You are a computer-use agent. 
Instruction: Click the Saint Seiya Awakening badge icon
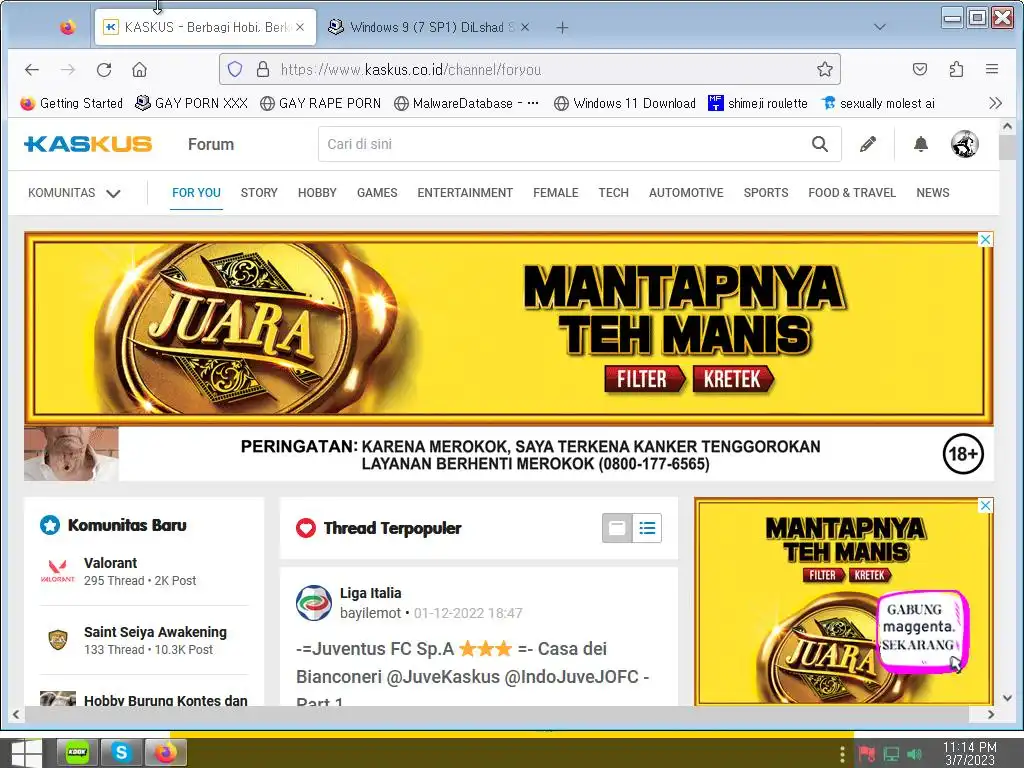(x=57, y=640)
